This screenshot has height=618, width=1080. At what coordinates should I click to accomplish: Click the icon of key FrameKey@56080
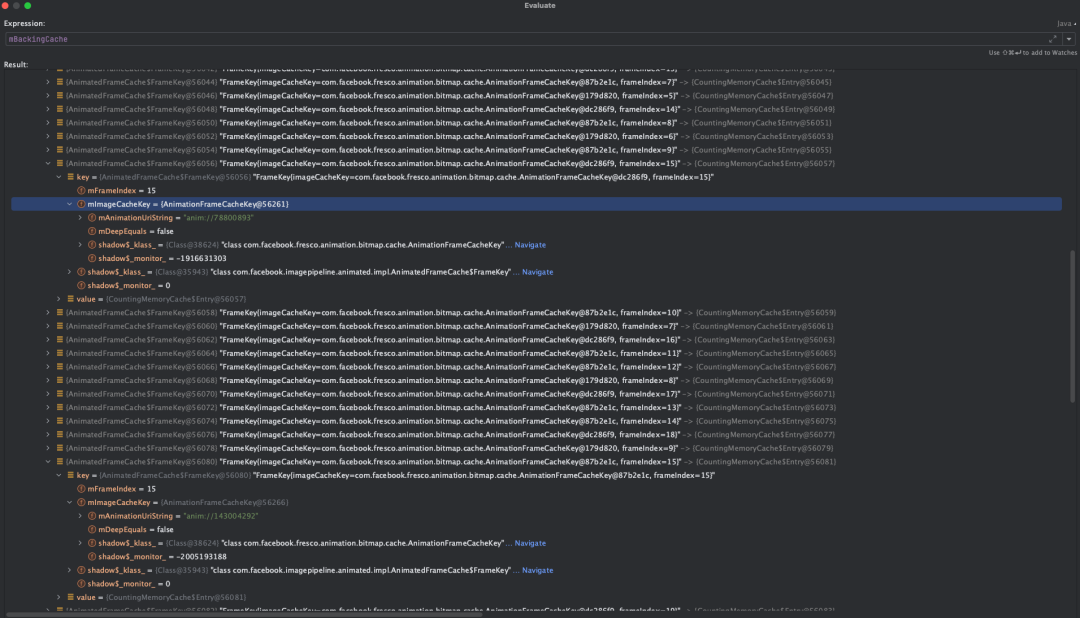tap(70, 475)
